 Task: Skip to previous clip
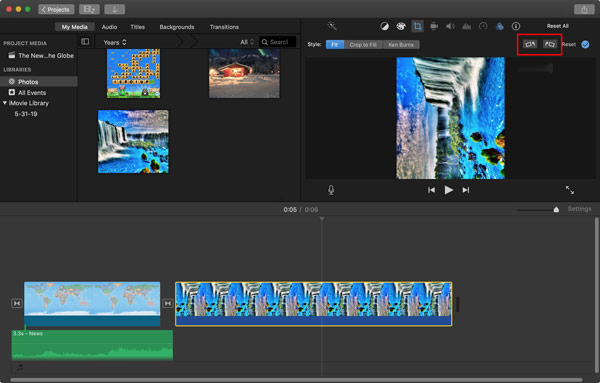(431, 190)
